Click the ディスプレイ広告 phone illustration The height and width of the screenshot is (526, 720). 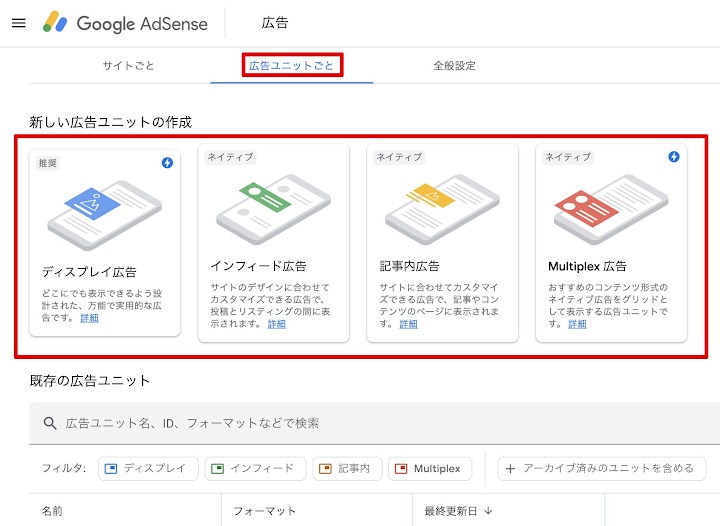tap(104, 215)
